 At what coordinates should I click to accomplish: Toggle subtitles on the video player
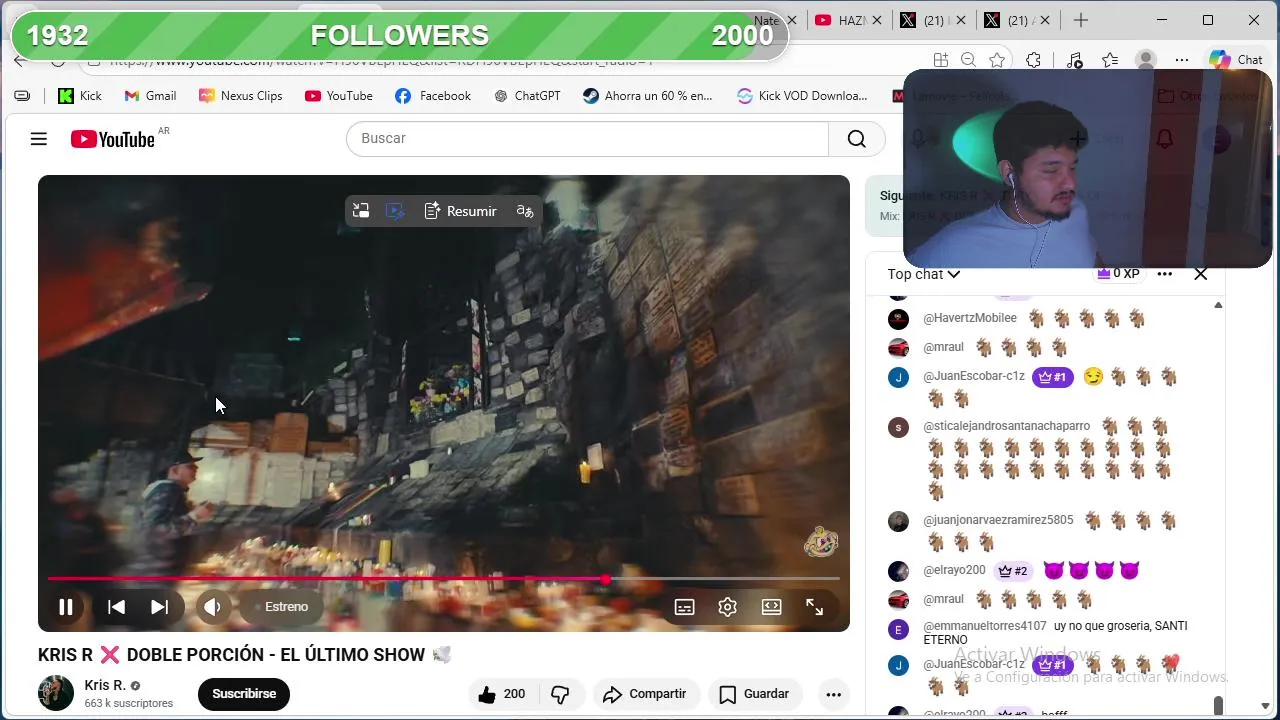(684, 607)
